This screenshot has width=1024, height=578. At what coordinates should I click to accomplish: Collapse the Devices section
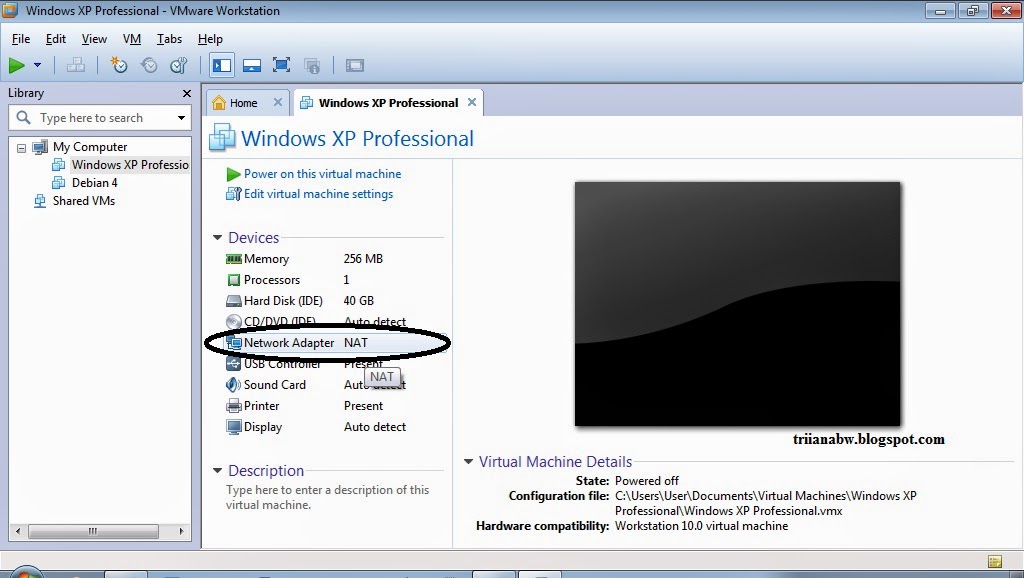point(217,238)
